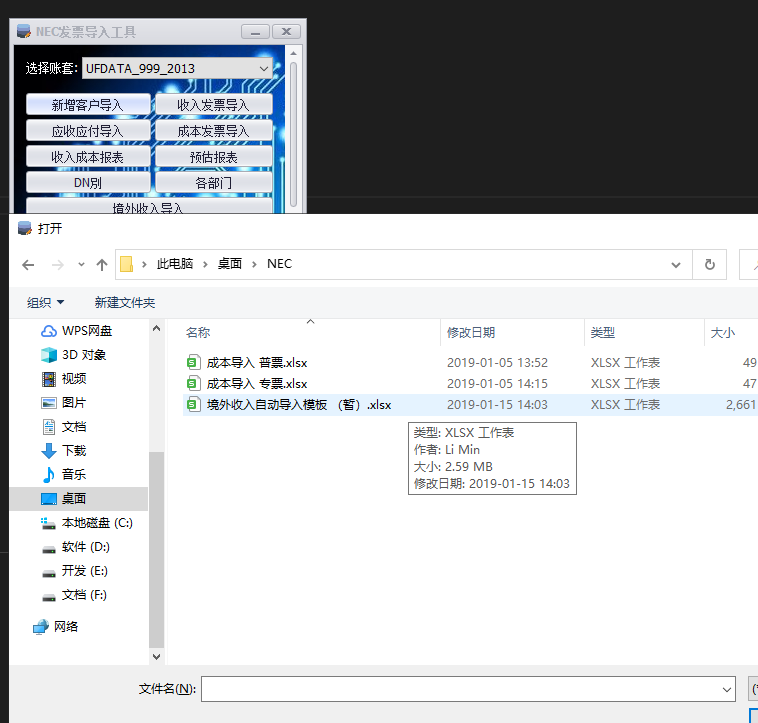The height and width of the screenshot is (723, 758).
Task: Expand chevron between 桌面 and NEC
Action: 254,264
